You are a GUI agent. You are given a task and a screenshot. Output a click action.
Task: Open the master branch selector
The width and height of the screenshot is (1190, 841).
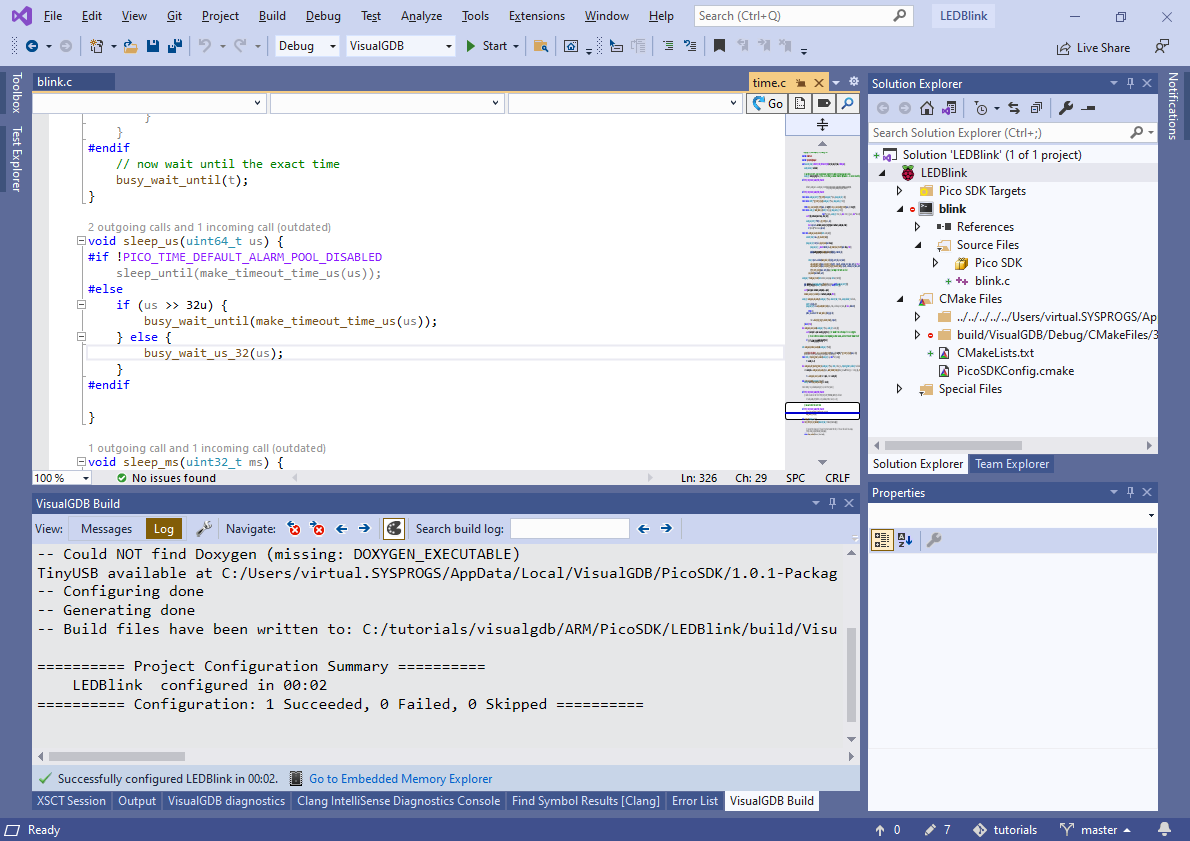pyautogui.click(x=1096, y=830)
